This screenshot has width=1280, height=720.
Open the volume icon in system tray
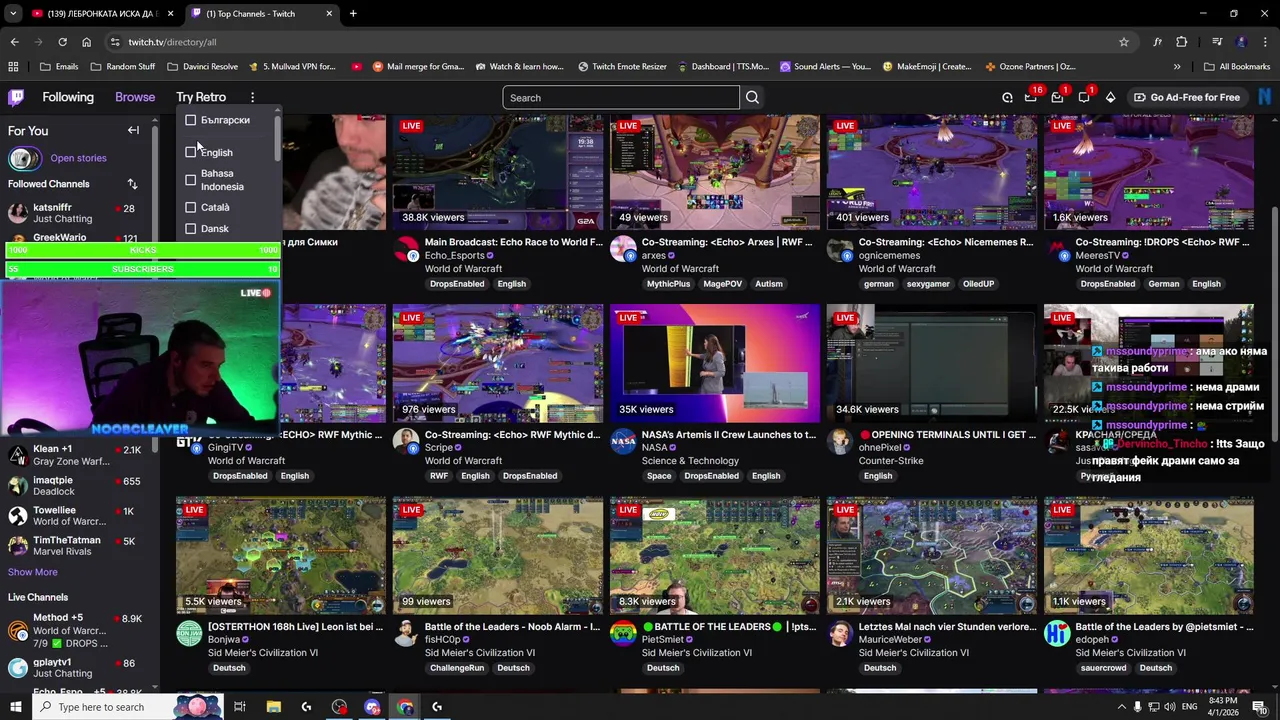coord(1171,707)
